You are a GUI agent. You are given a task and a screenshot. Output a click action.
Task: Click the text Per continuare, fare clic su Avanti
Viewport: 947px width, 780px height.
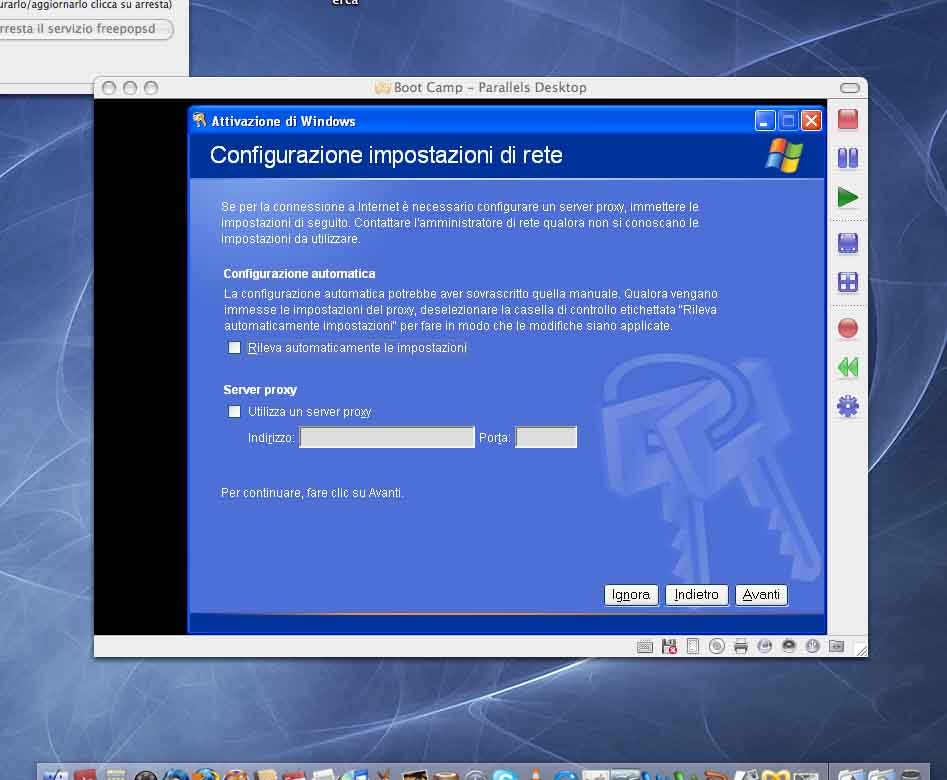[x=312, y=493]
